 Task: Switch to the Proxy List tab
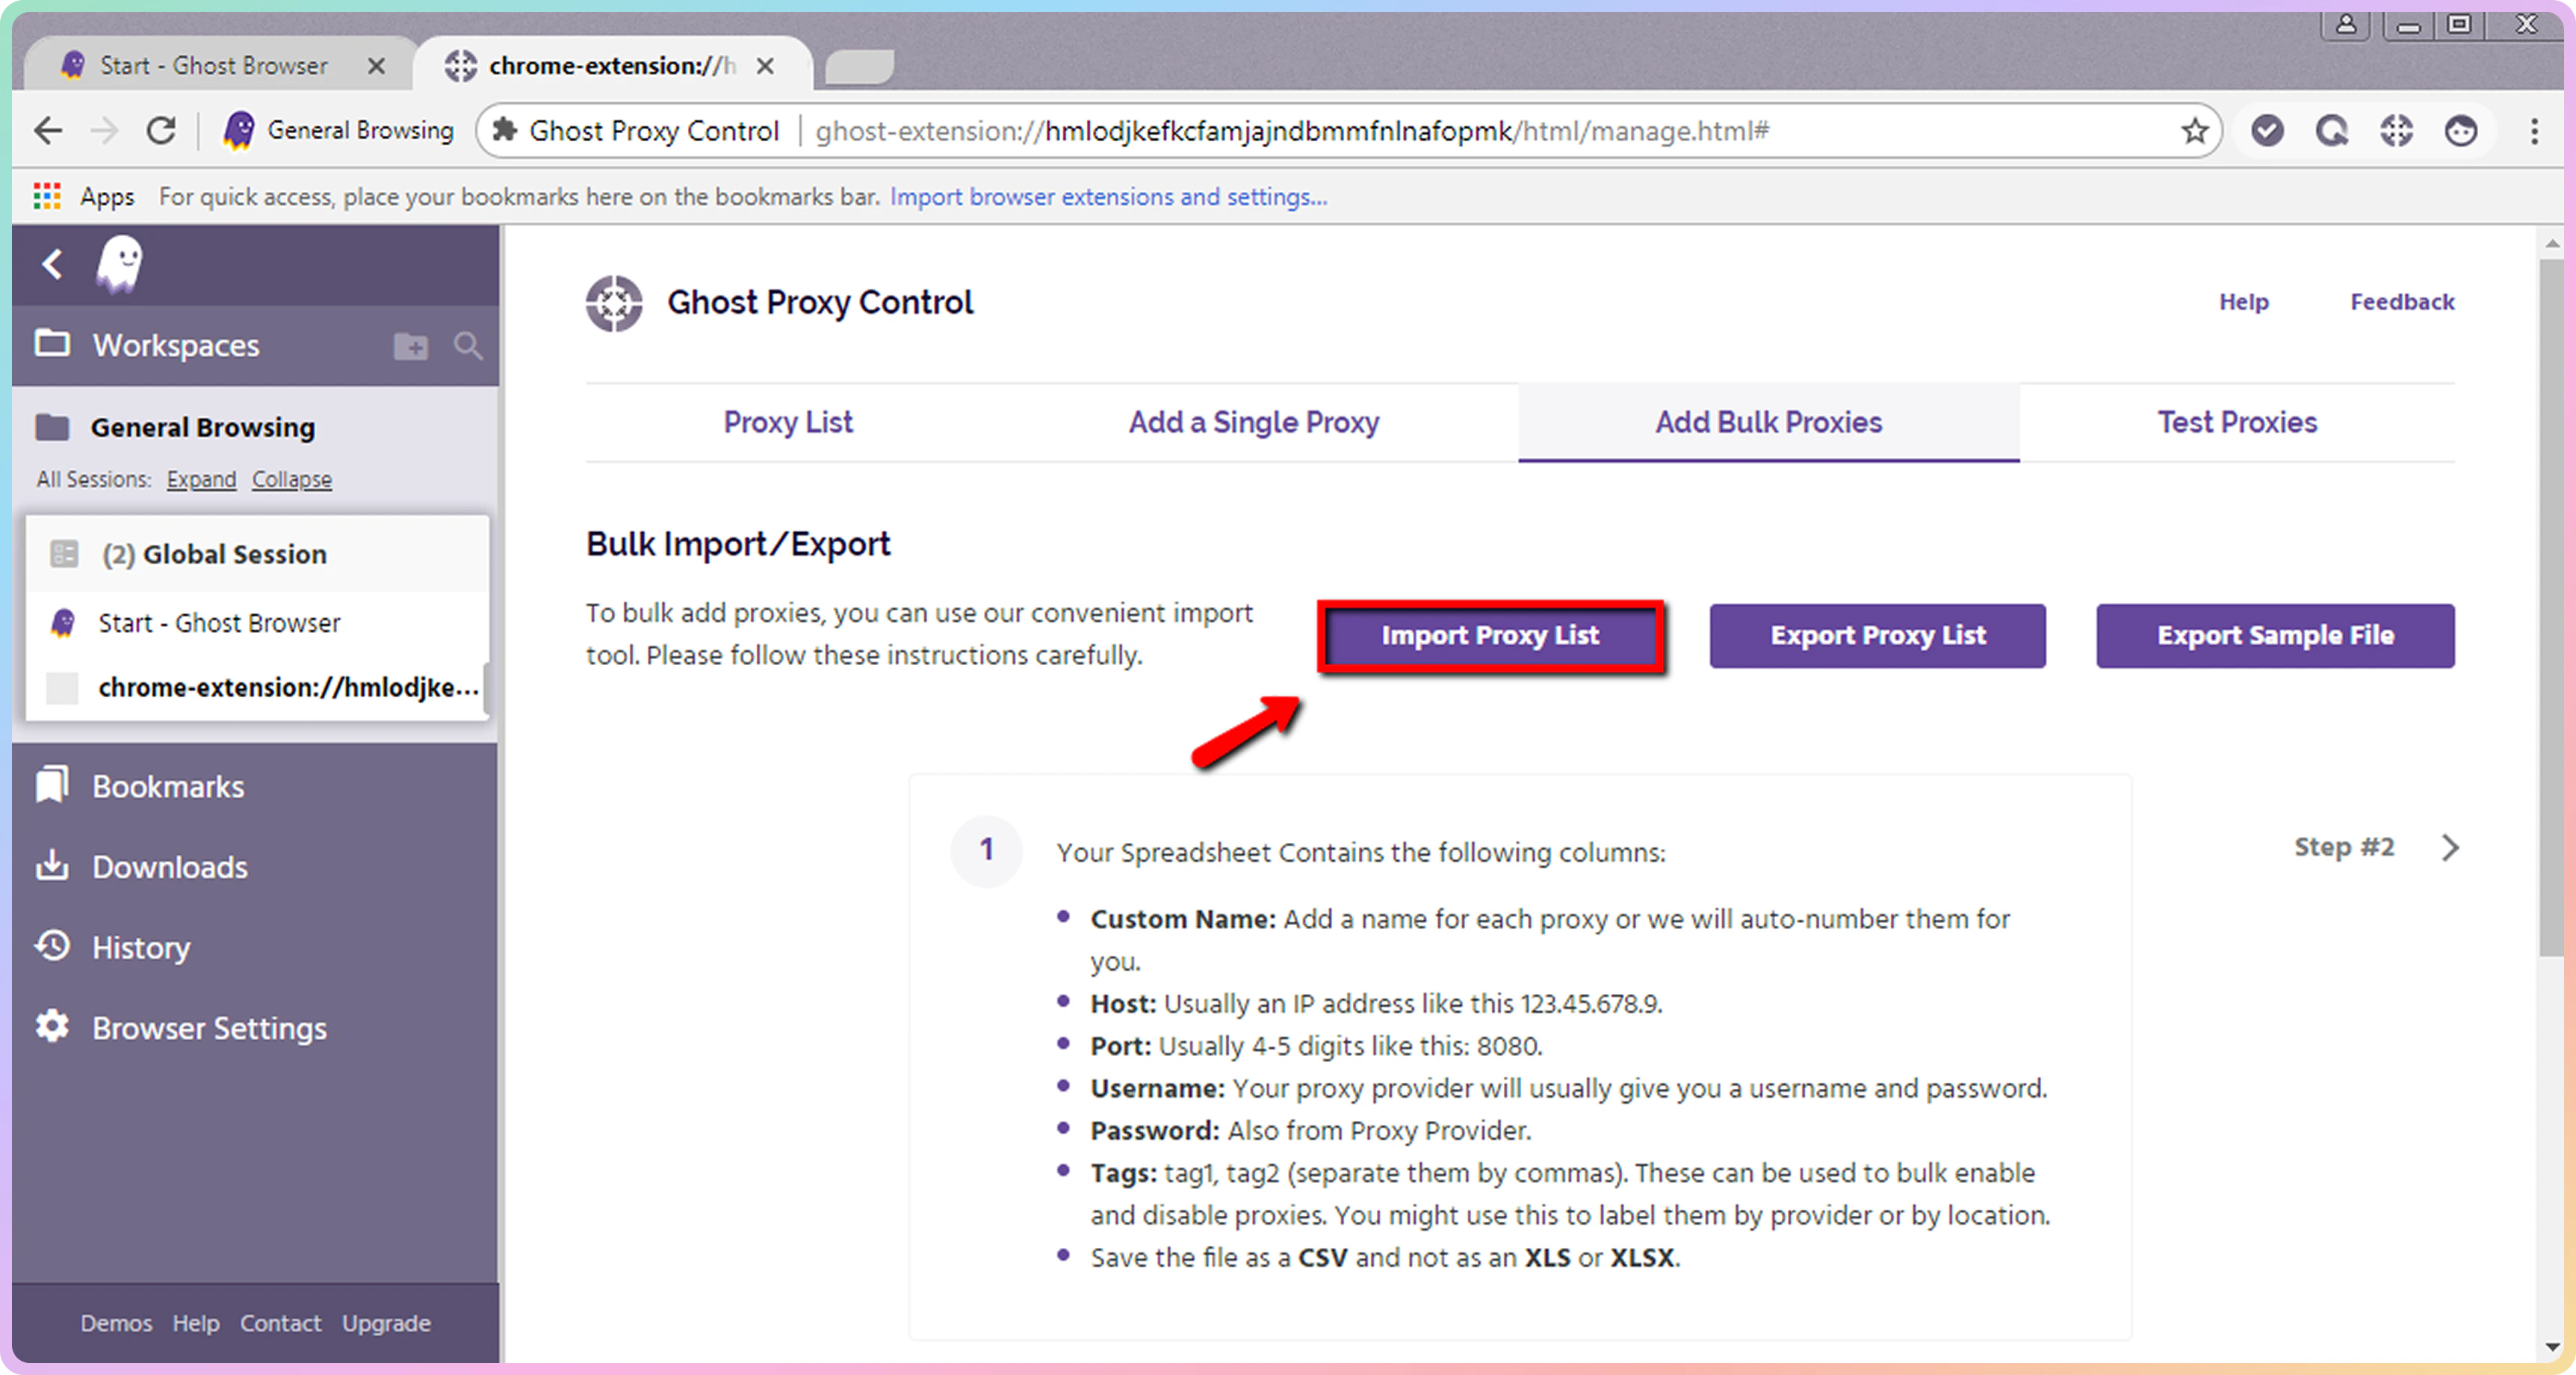point(788,422)
